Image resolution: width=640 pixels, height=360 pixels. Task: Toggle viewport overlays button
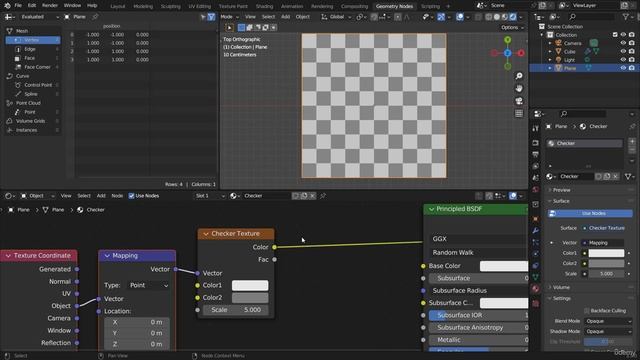coord(460,17)
